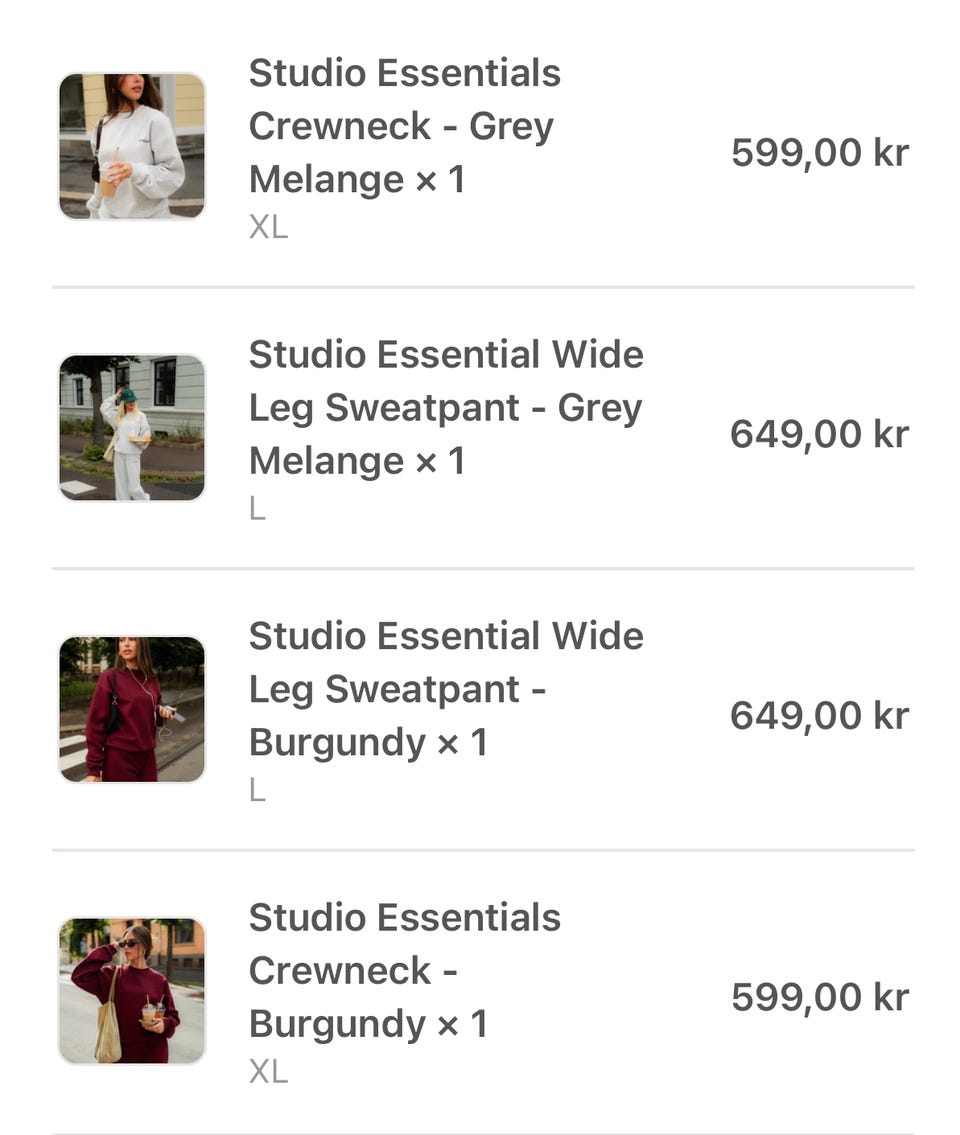Tap the × 1 quantity of Burgundy sweatpant

(x=462, y=743)
